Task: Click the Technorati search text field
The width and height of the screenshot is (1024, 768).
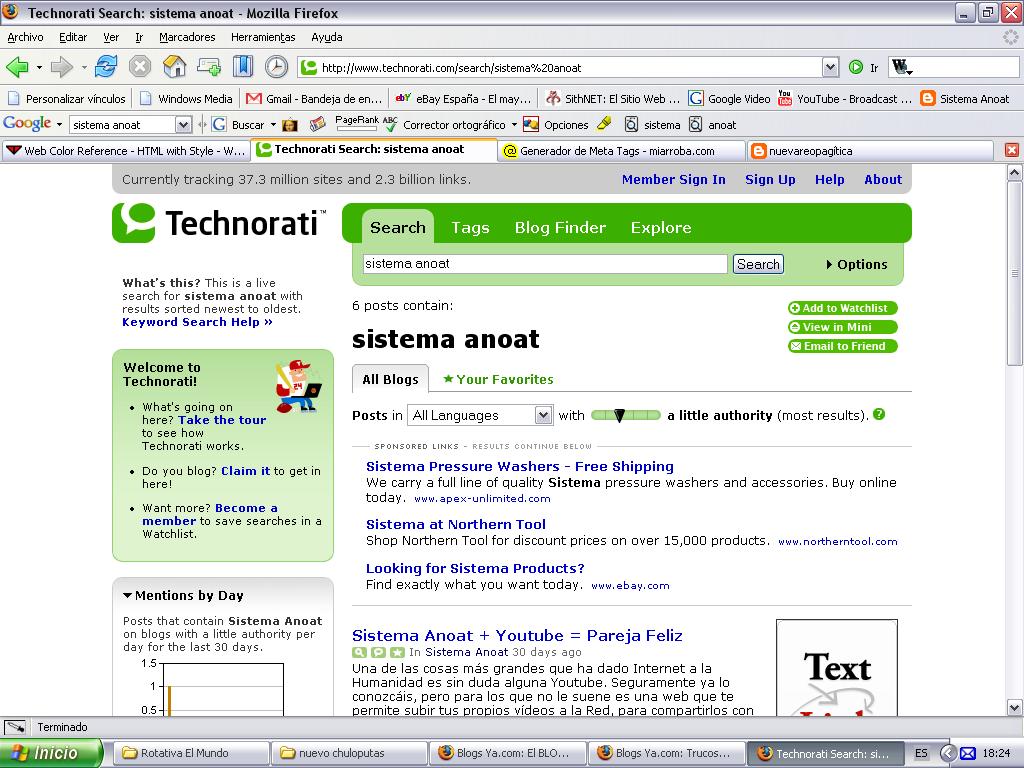Action: tap(545, 264)
